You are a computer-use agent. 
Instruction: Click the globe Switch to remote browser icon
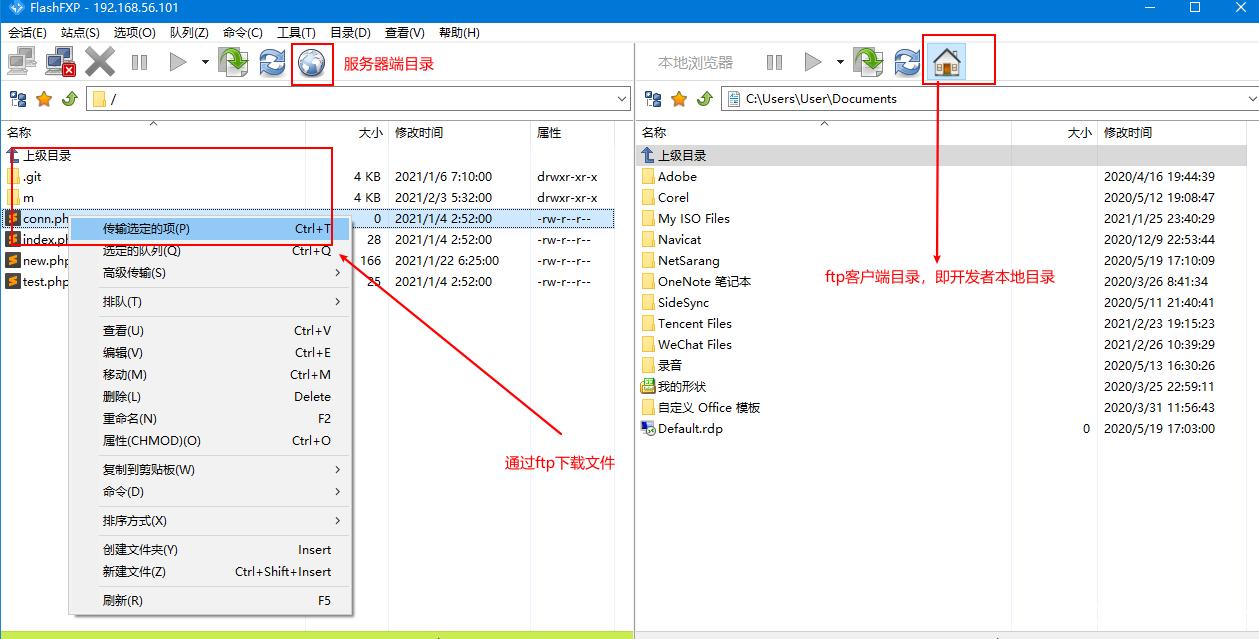point(312,63)
